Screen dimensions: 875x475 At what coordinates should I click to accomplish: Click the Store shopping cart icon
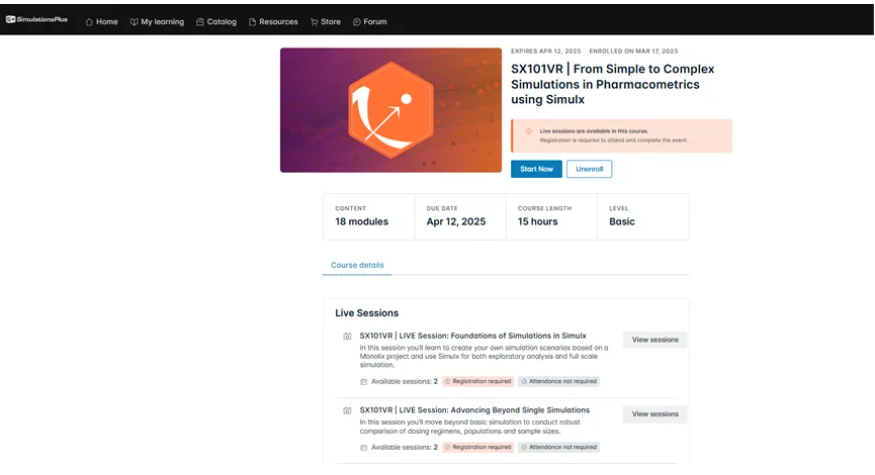point(314,22)
